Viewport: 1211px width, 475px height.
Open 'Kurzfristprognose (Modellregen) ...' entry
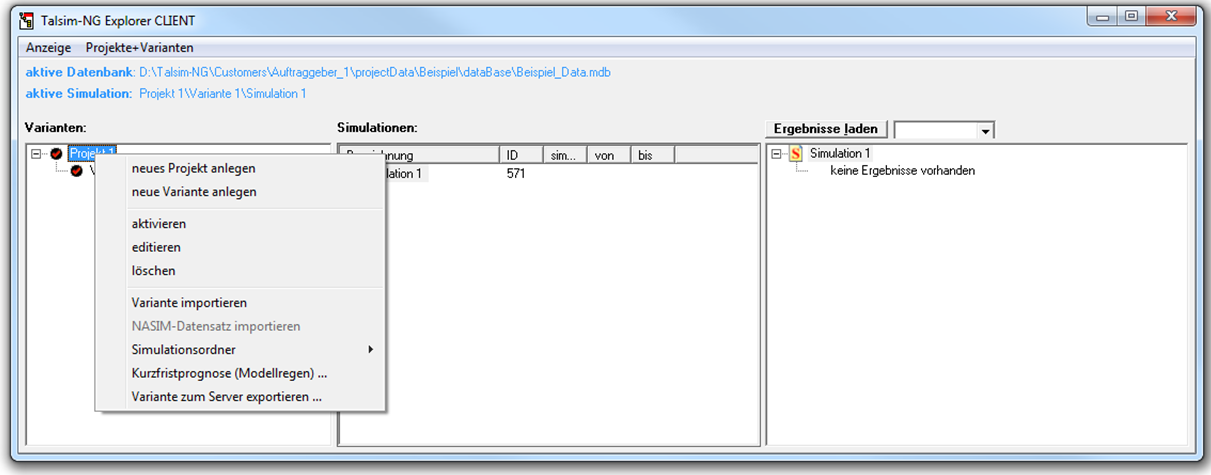pyautogui.click(x=229, y=373)
